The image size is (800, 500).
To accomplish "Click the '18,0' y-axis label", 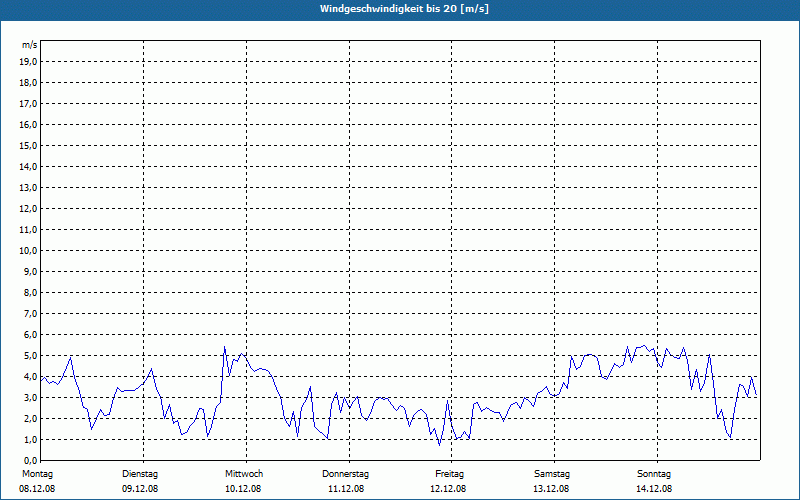I will pos(28,83).
